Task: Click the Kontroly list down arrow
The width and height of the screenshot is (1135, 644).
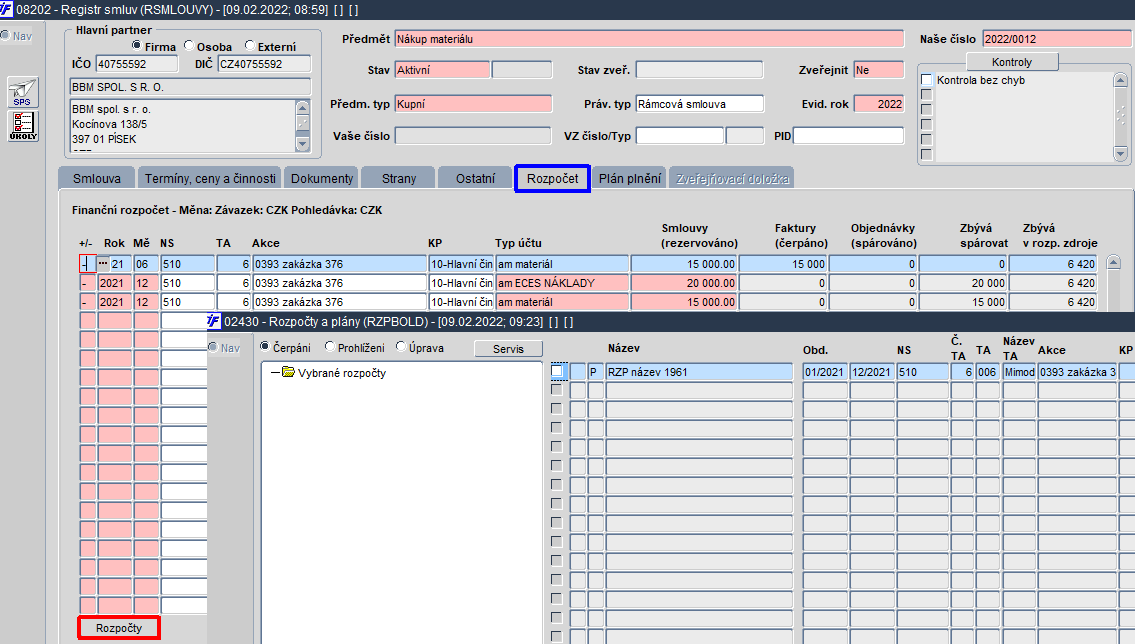Action: pyautogui.click(x=1121, y=153)
